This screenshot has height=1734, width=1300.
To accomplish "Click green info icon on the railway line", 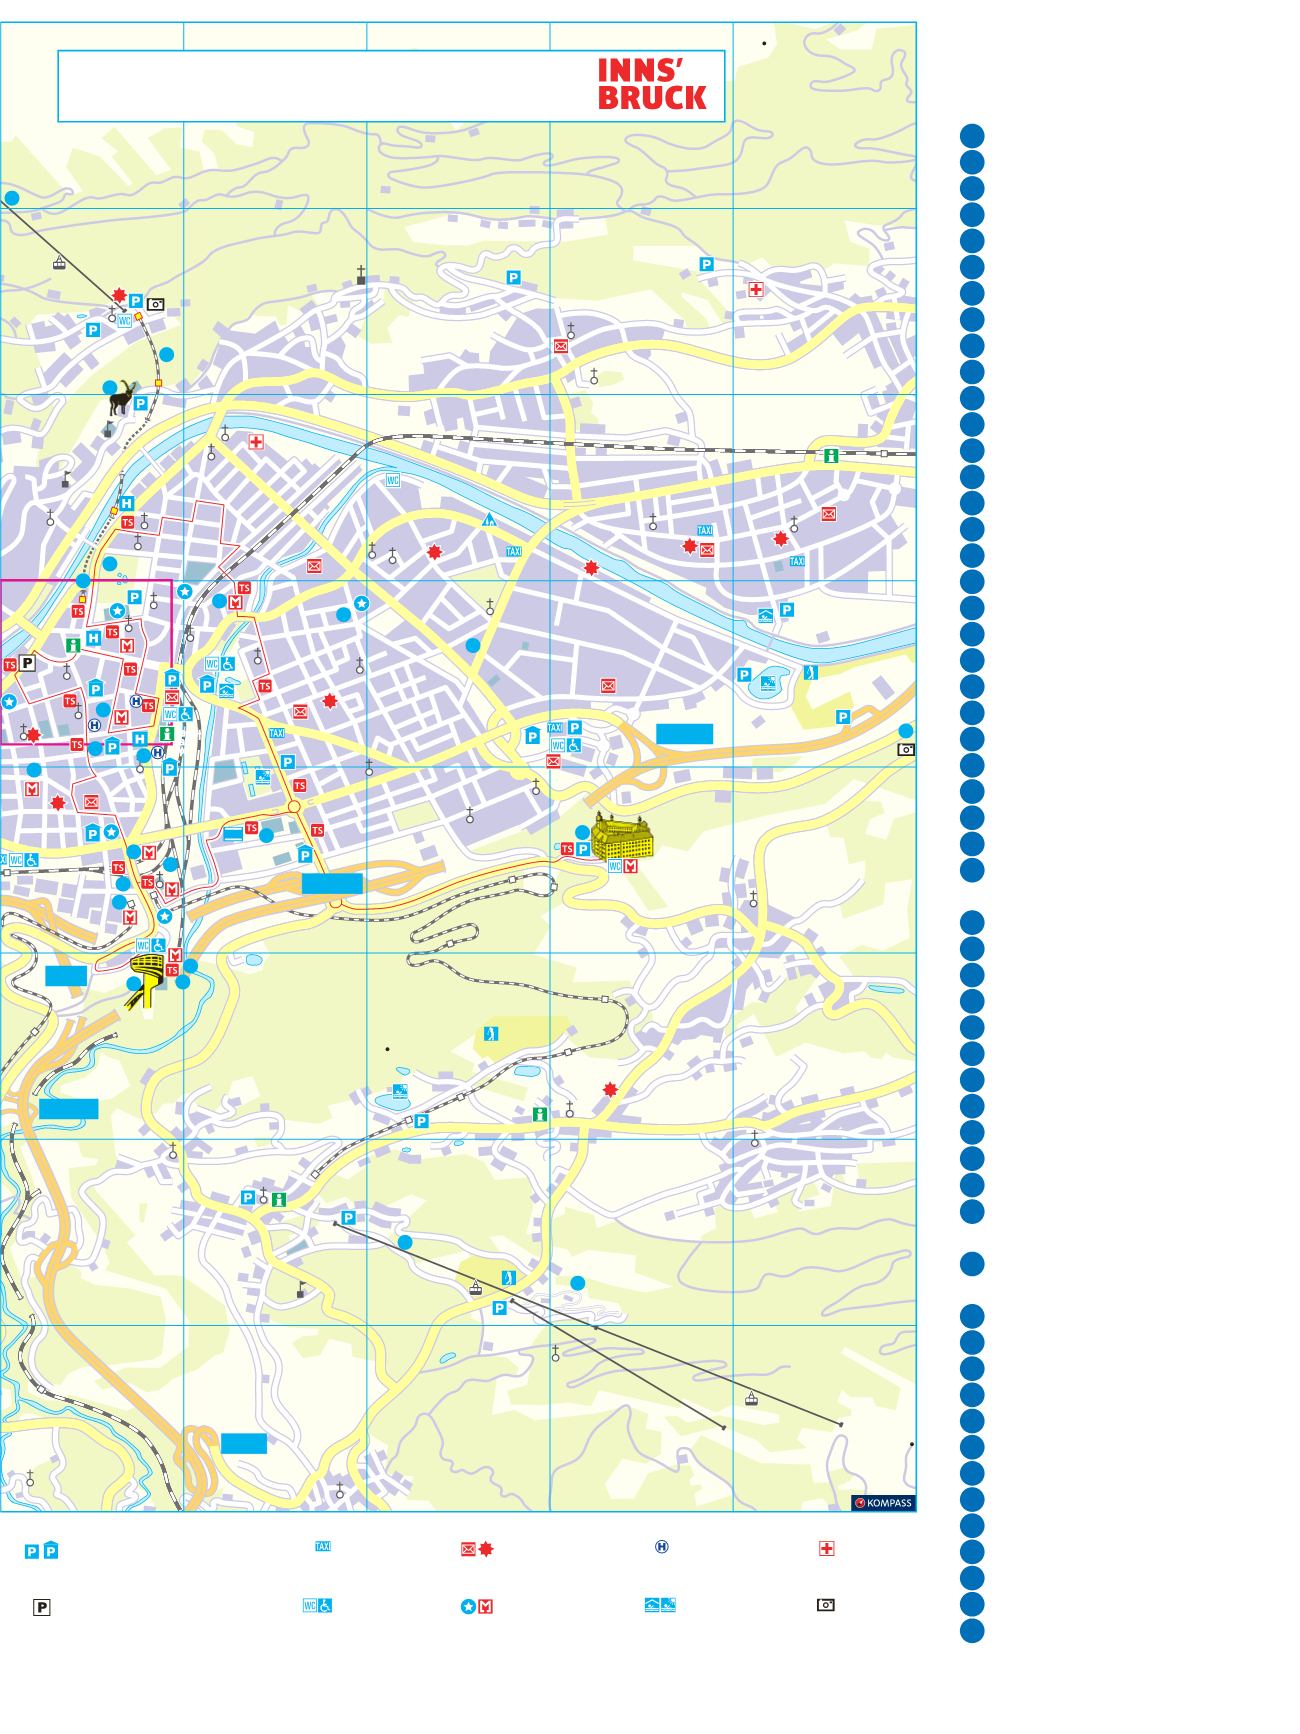I will 831,455.
